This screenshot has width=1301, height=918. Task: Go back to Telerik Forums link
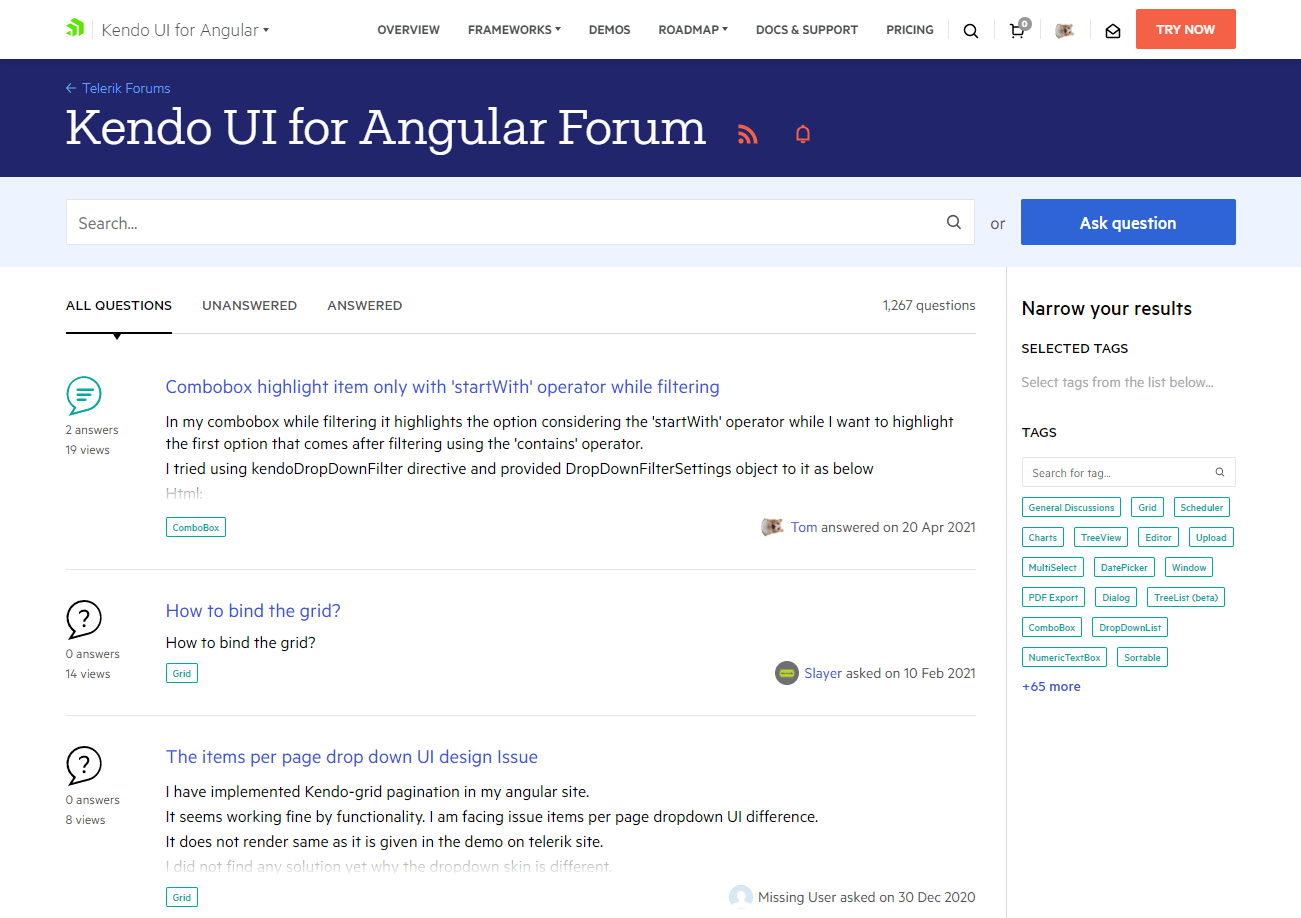click(x=118, y=88)
